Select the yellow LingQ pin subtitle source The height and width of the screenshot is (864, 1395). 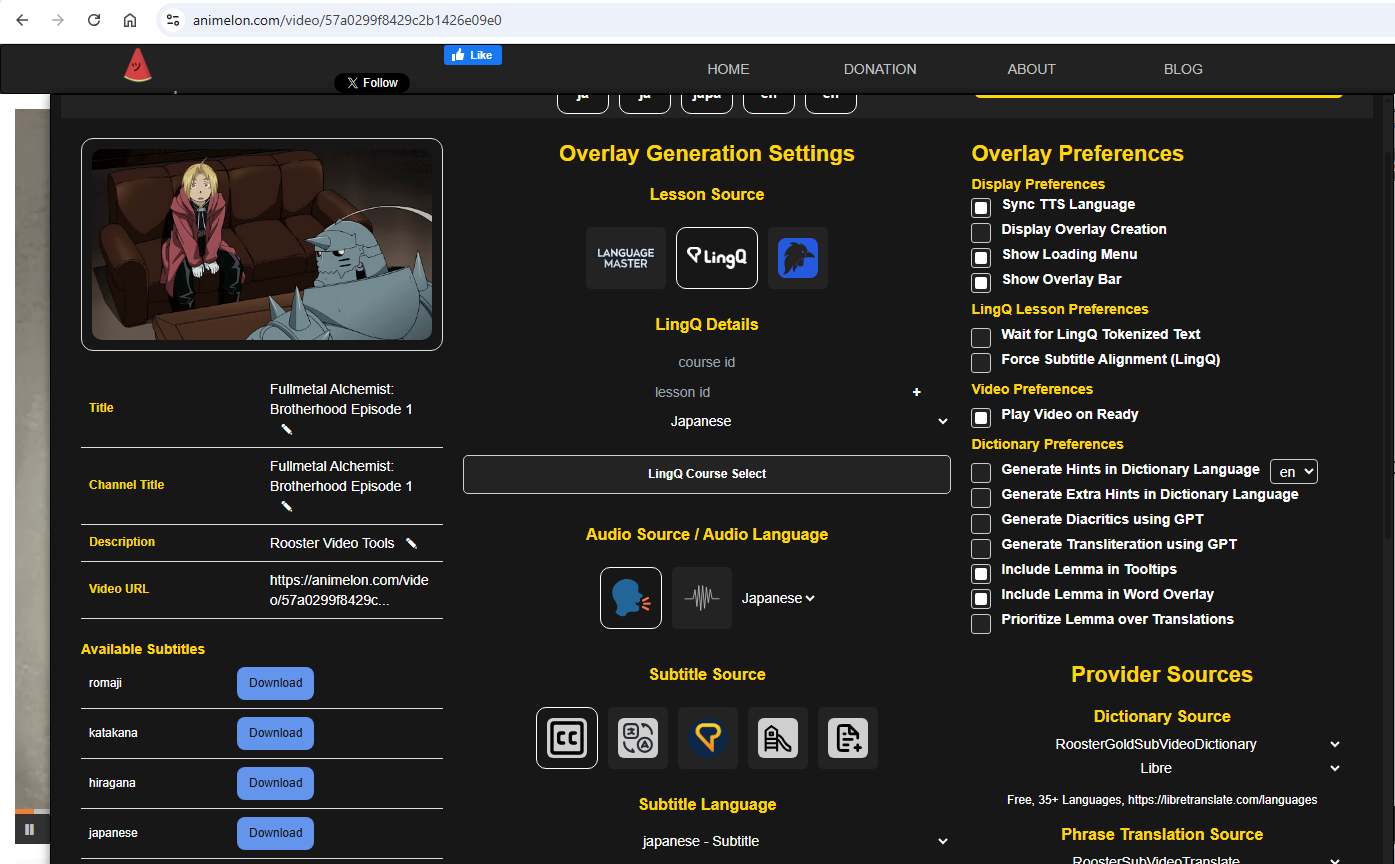708,738
